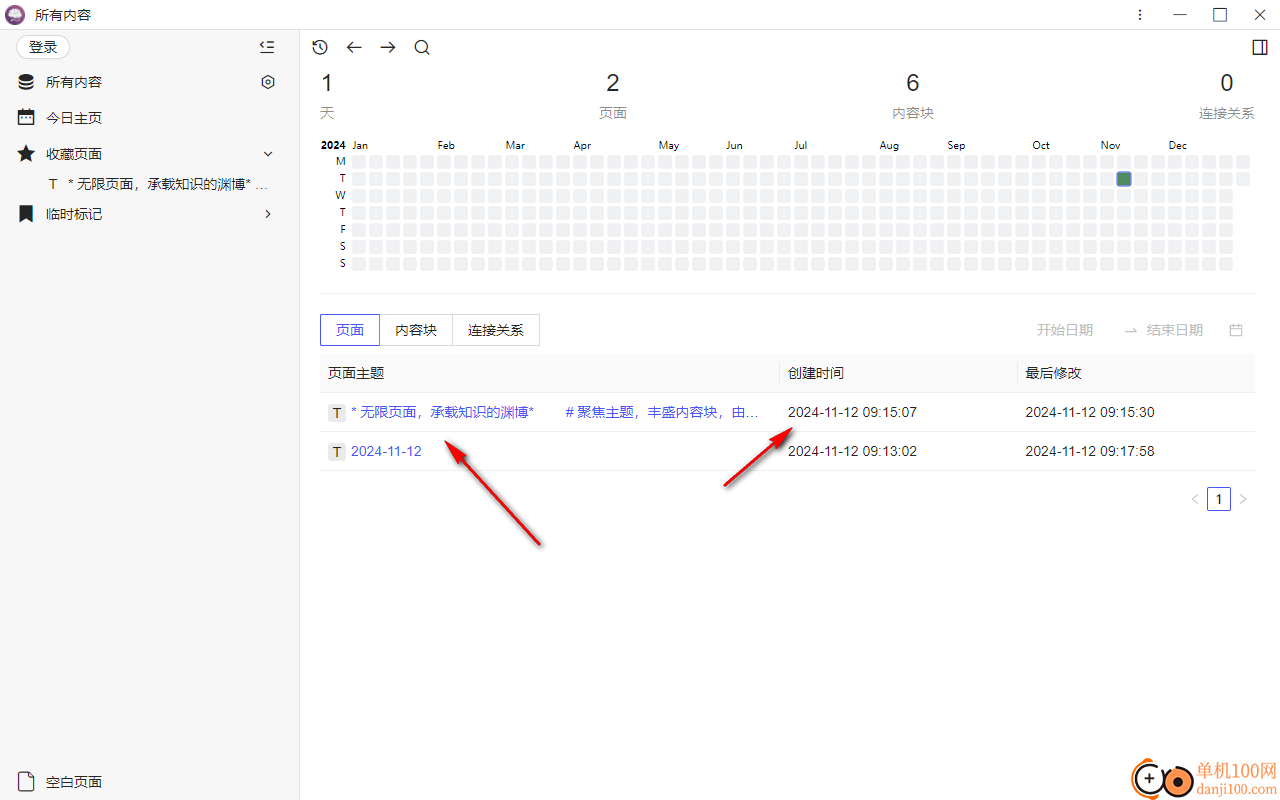The image size is (1280, 800).
Task: Click the T icon beside 无限页面 table row
Action: (337, 413)
